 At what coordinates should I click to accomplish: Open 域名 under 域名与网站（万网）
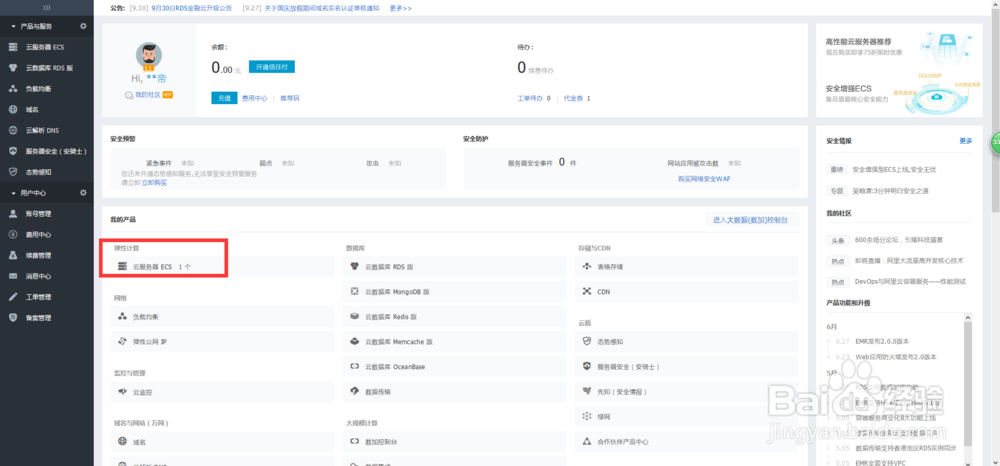pyautogui.click(x=222, y=442)
